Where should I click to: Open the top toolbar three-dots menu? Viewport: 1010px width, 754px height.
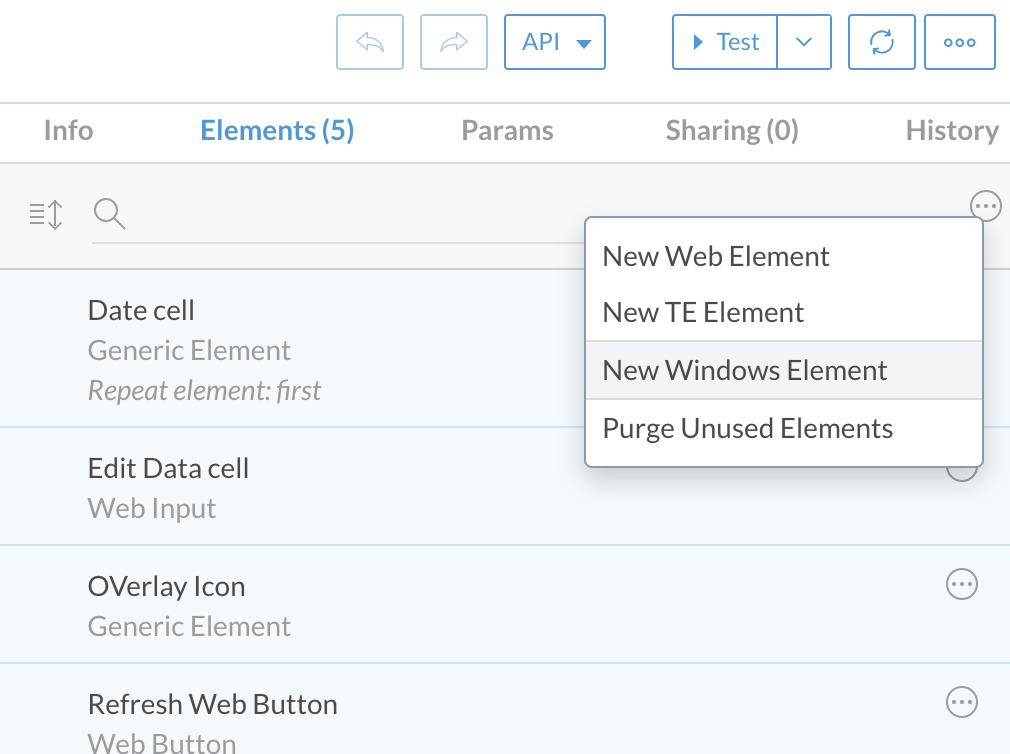click(x=960, y=42)
